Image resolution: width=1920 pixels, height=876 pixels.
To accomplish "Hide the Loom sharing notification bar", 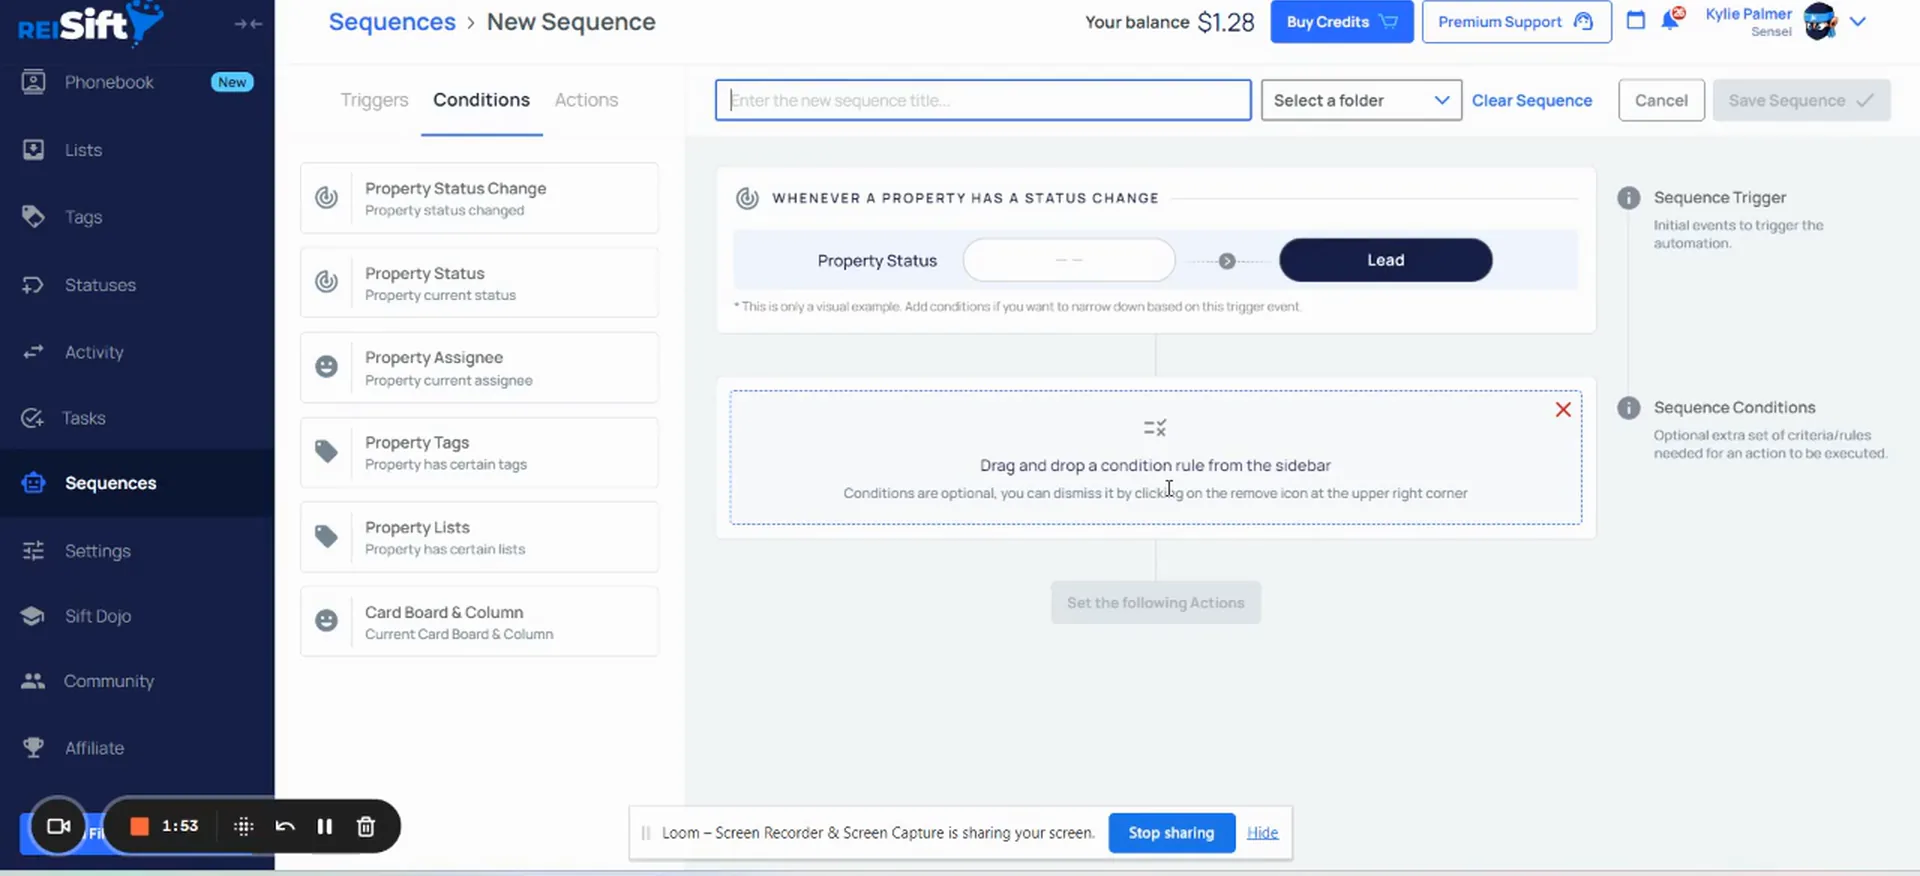I will click(x=1262, y=833).
